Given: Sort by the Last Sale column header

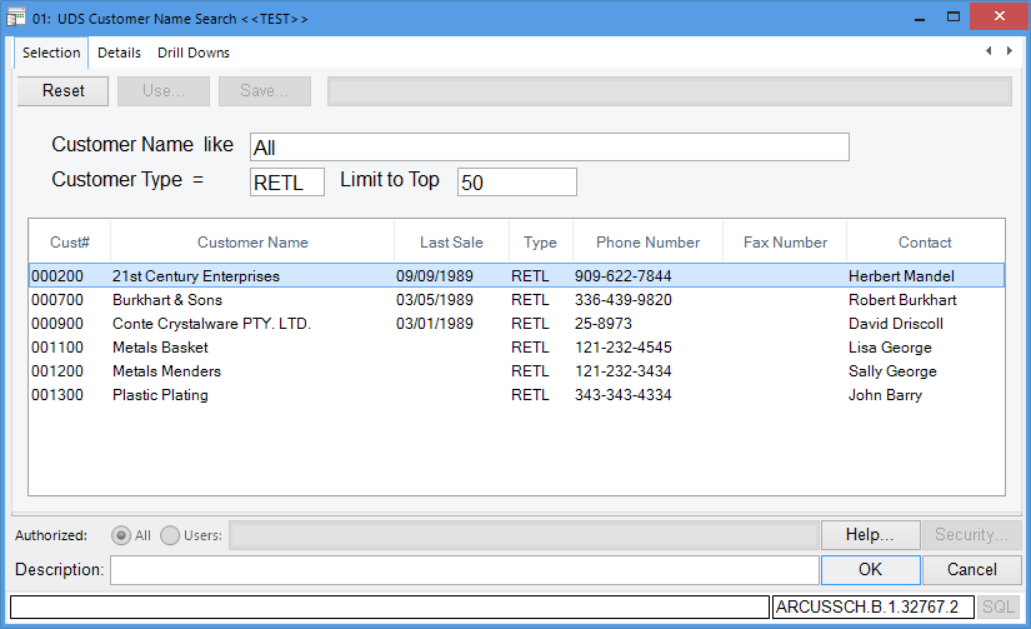Looking at the screenshot, I should point(451,242).
